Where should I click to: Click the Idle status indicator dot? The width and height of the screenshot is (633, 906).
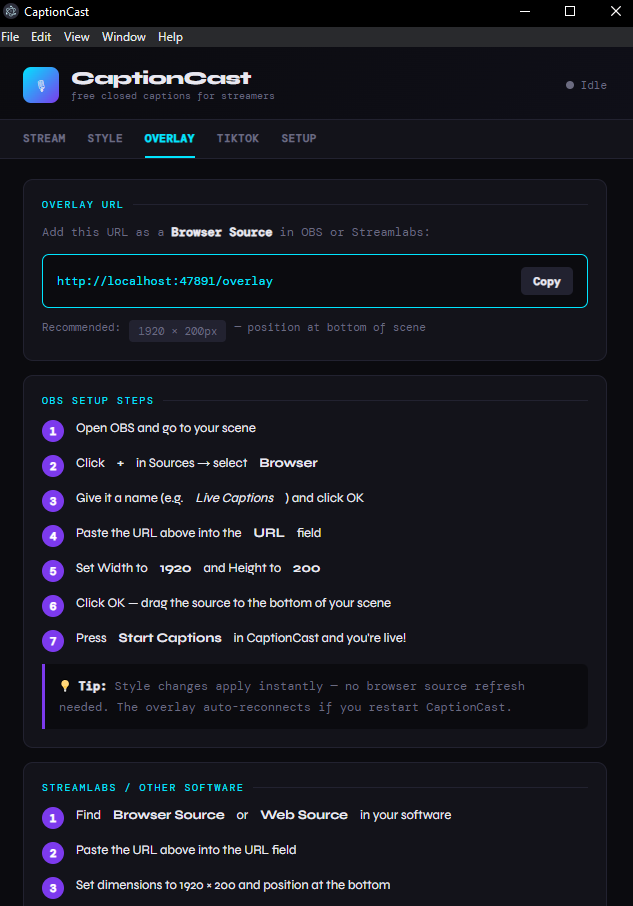[x=570, y=85]
